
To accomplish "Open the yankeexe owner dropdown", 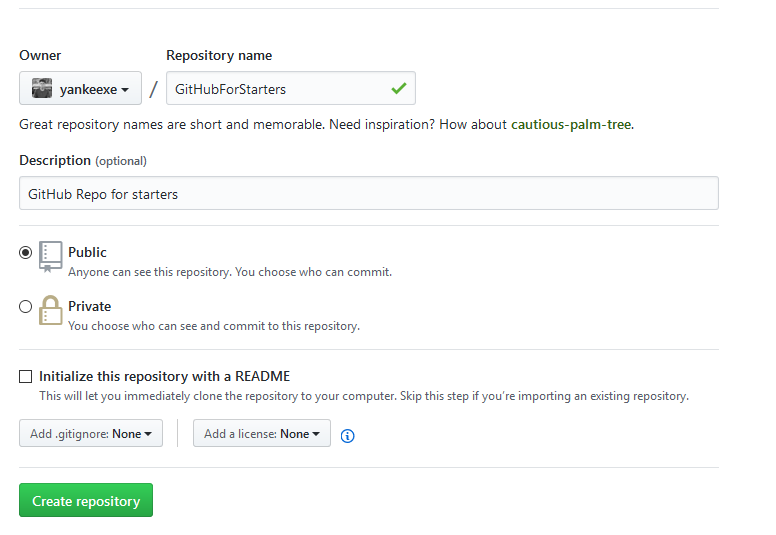I will pyautogui.click(x=80, y=89).
